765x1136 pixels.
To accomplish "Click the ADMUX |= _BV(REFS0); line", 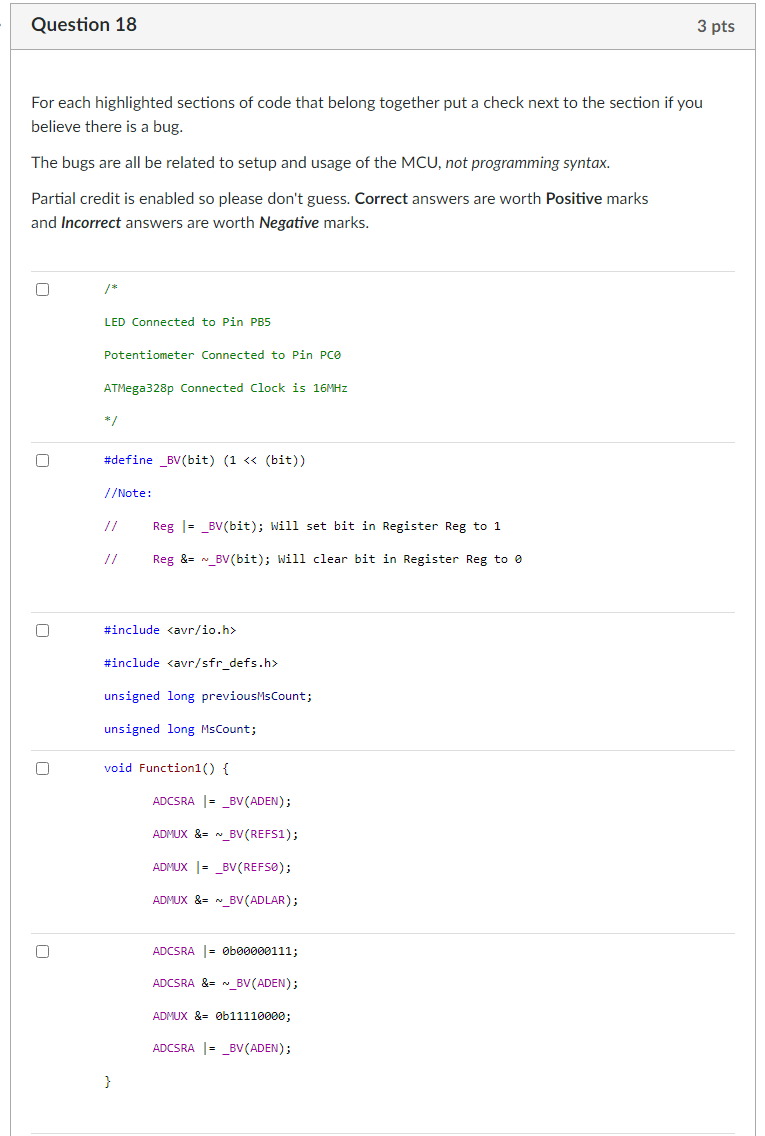I will [220, 866].
